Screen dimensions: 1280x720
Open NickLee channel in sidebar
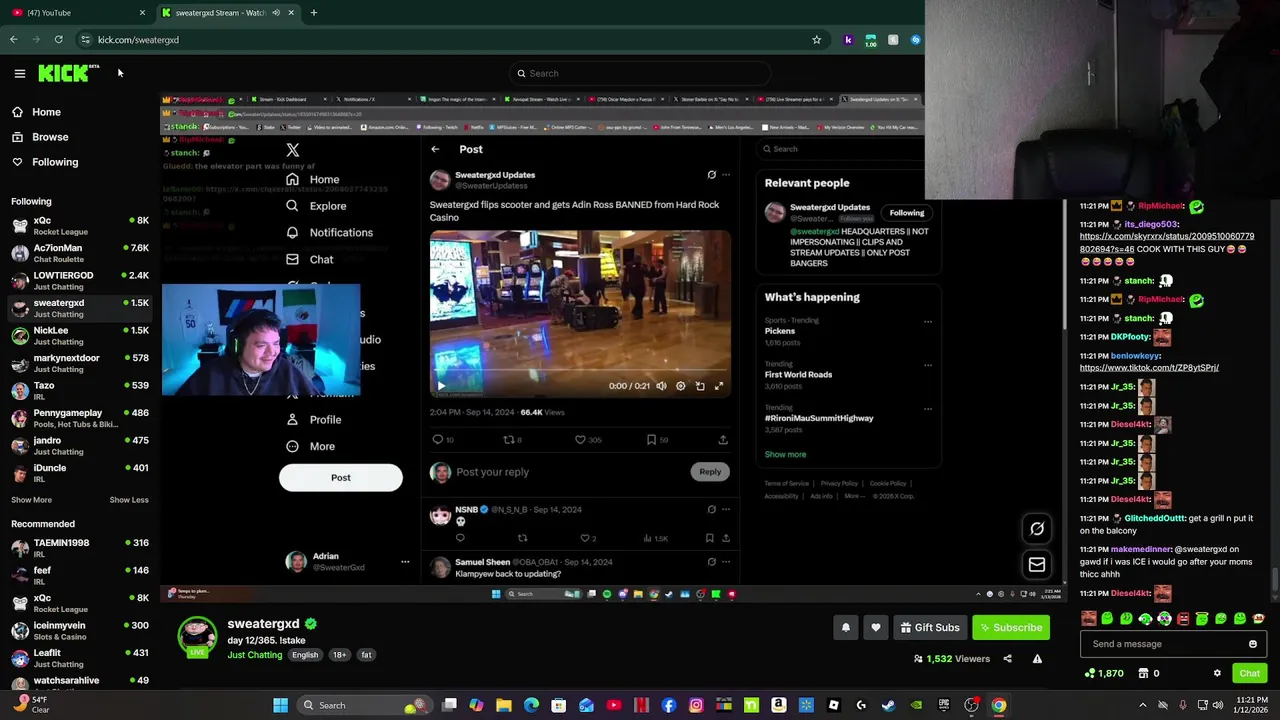click(x=78, y=336)
